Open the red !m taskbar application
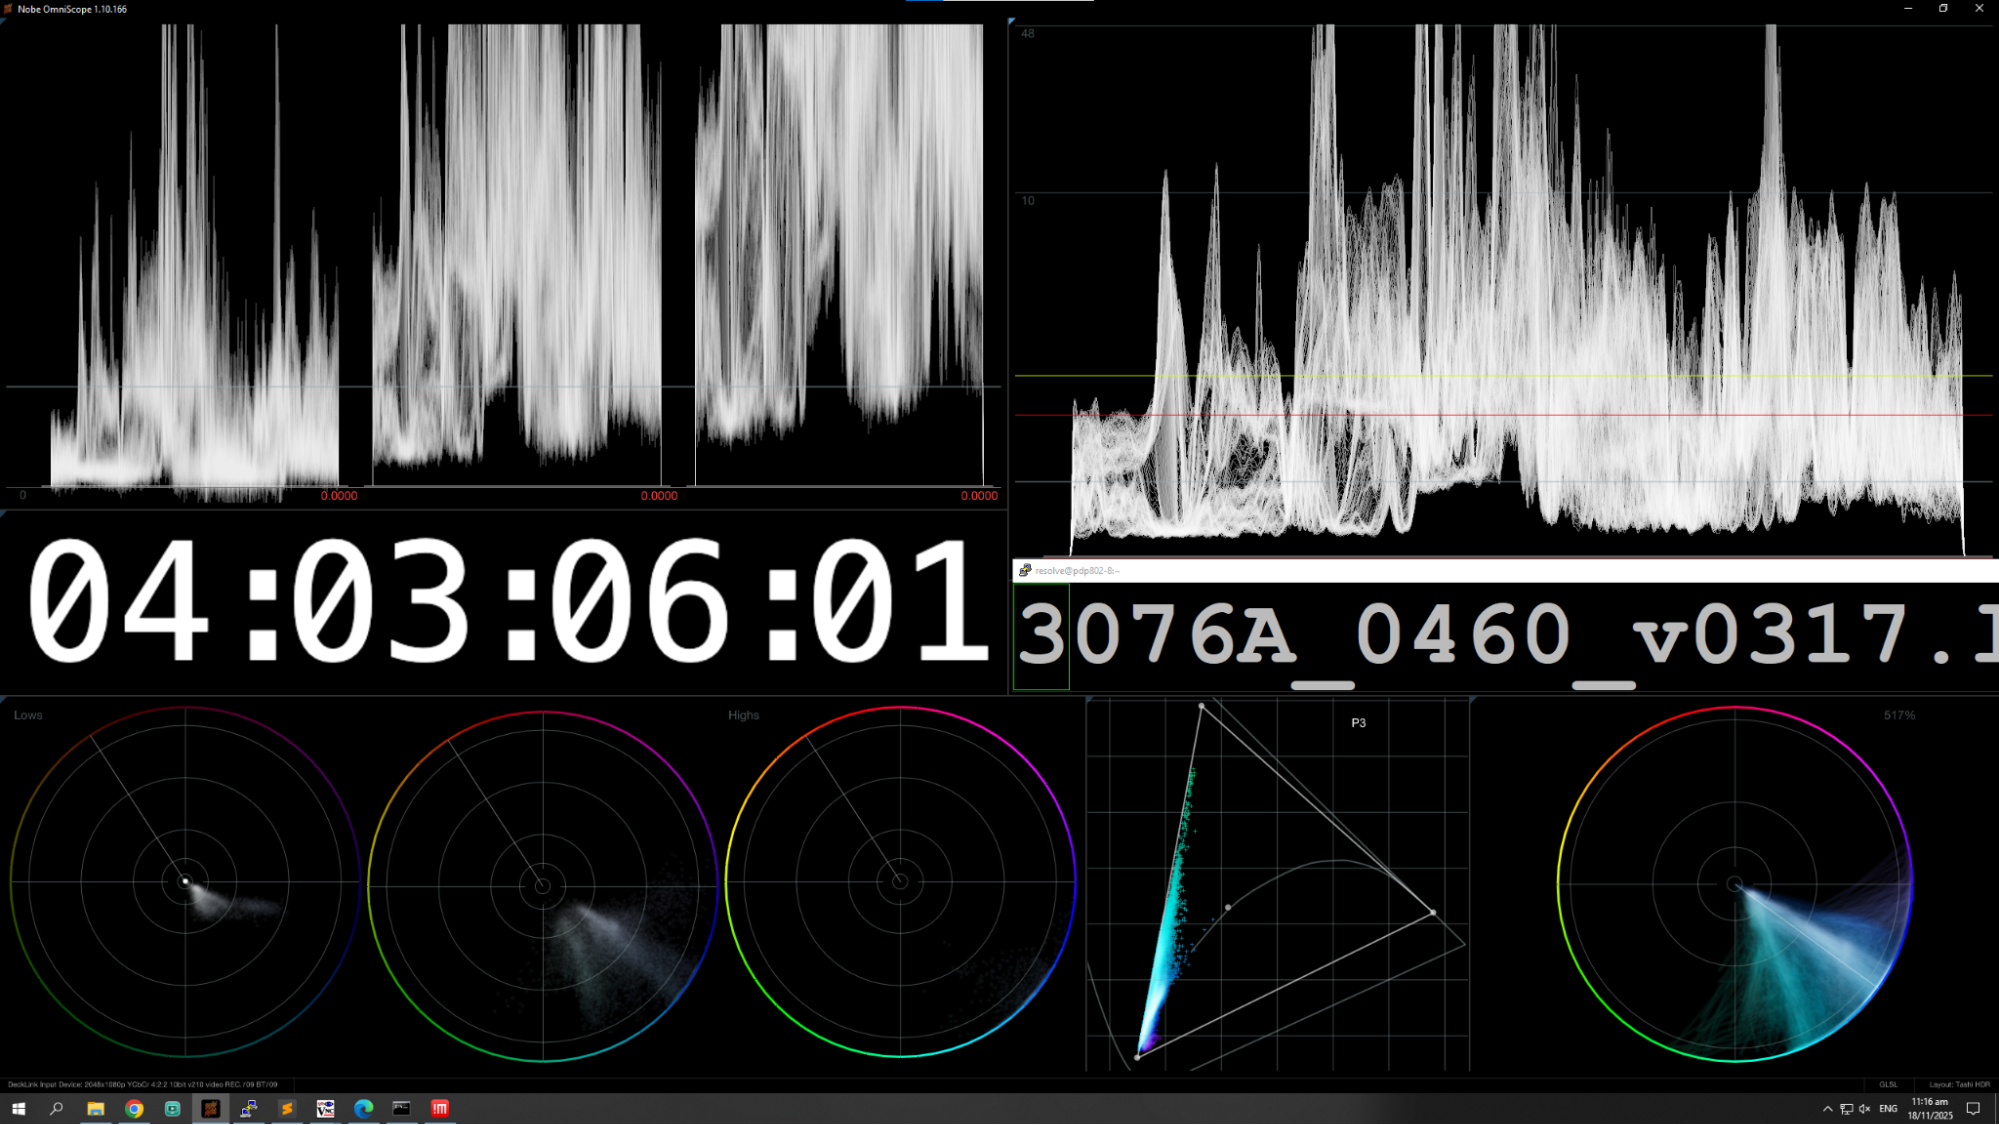1999x1125 pixels. (440, 1108)
